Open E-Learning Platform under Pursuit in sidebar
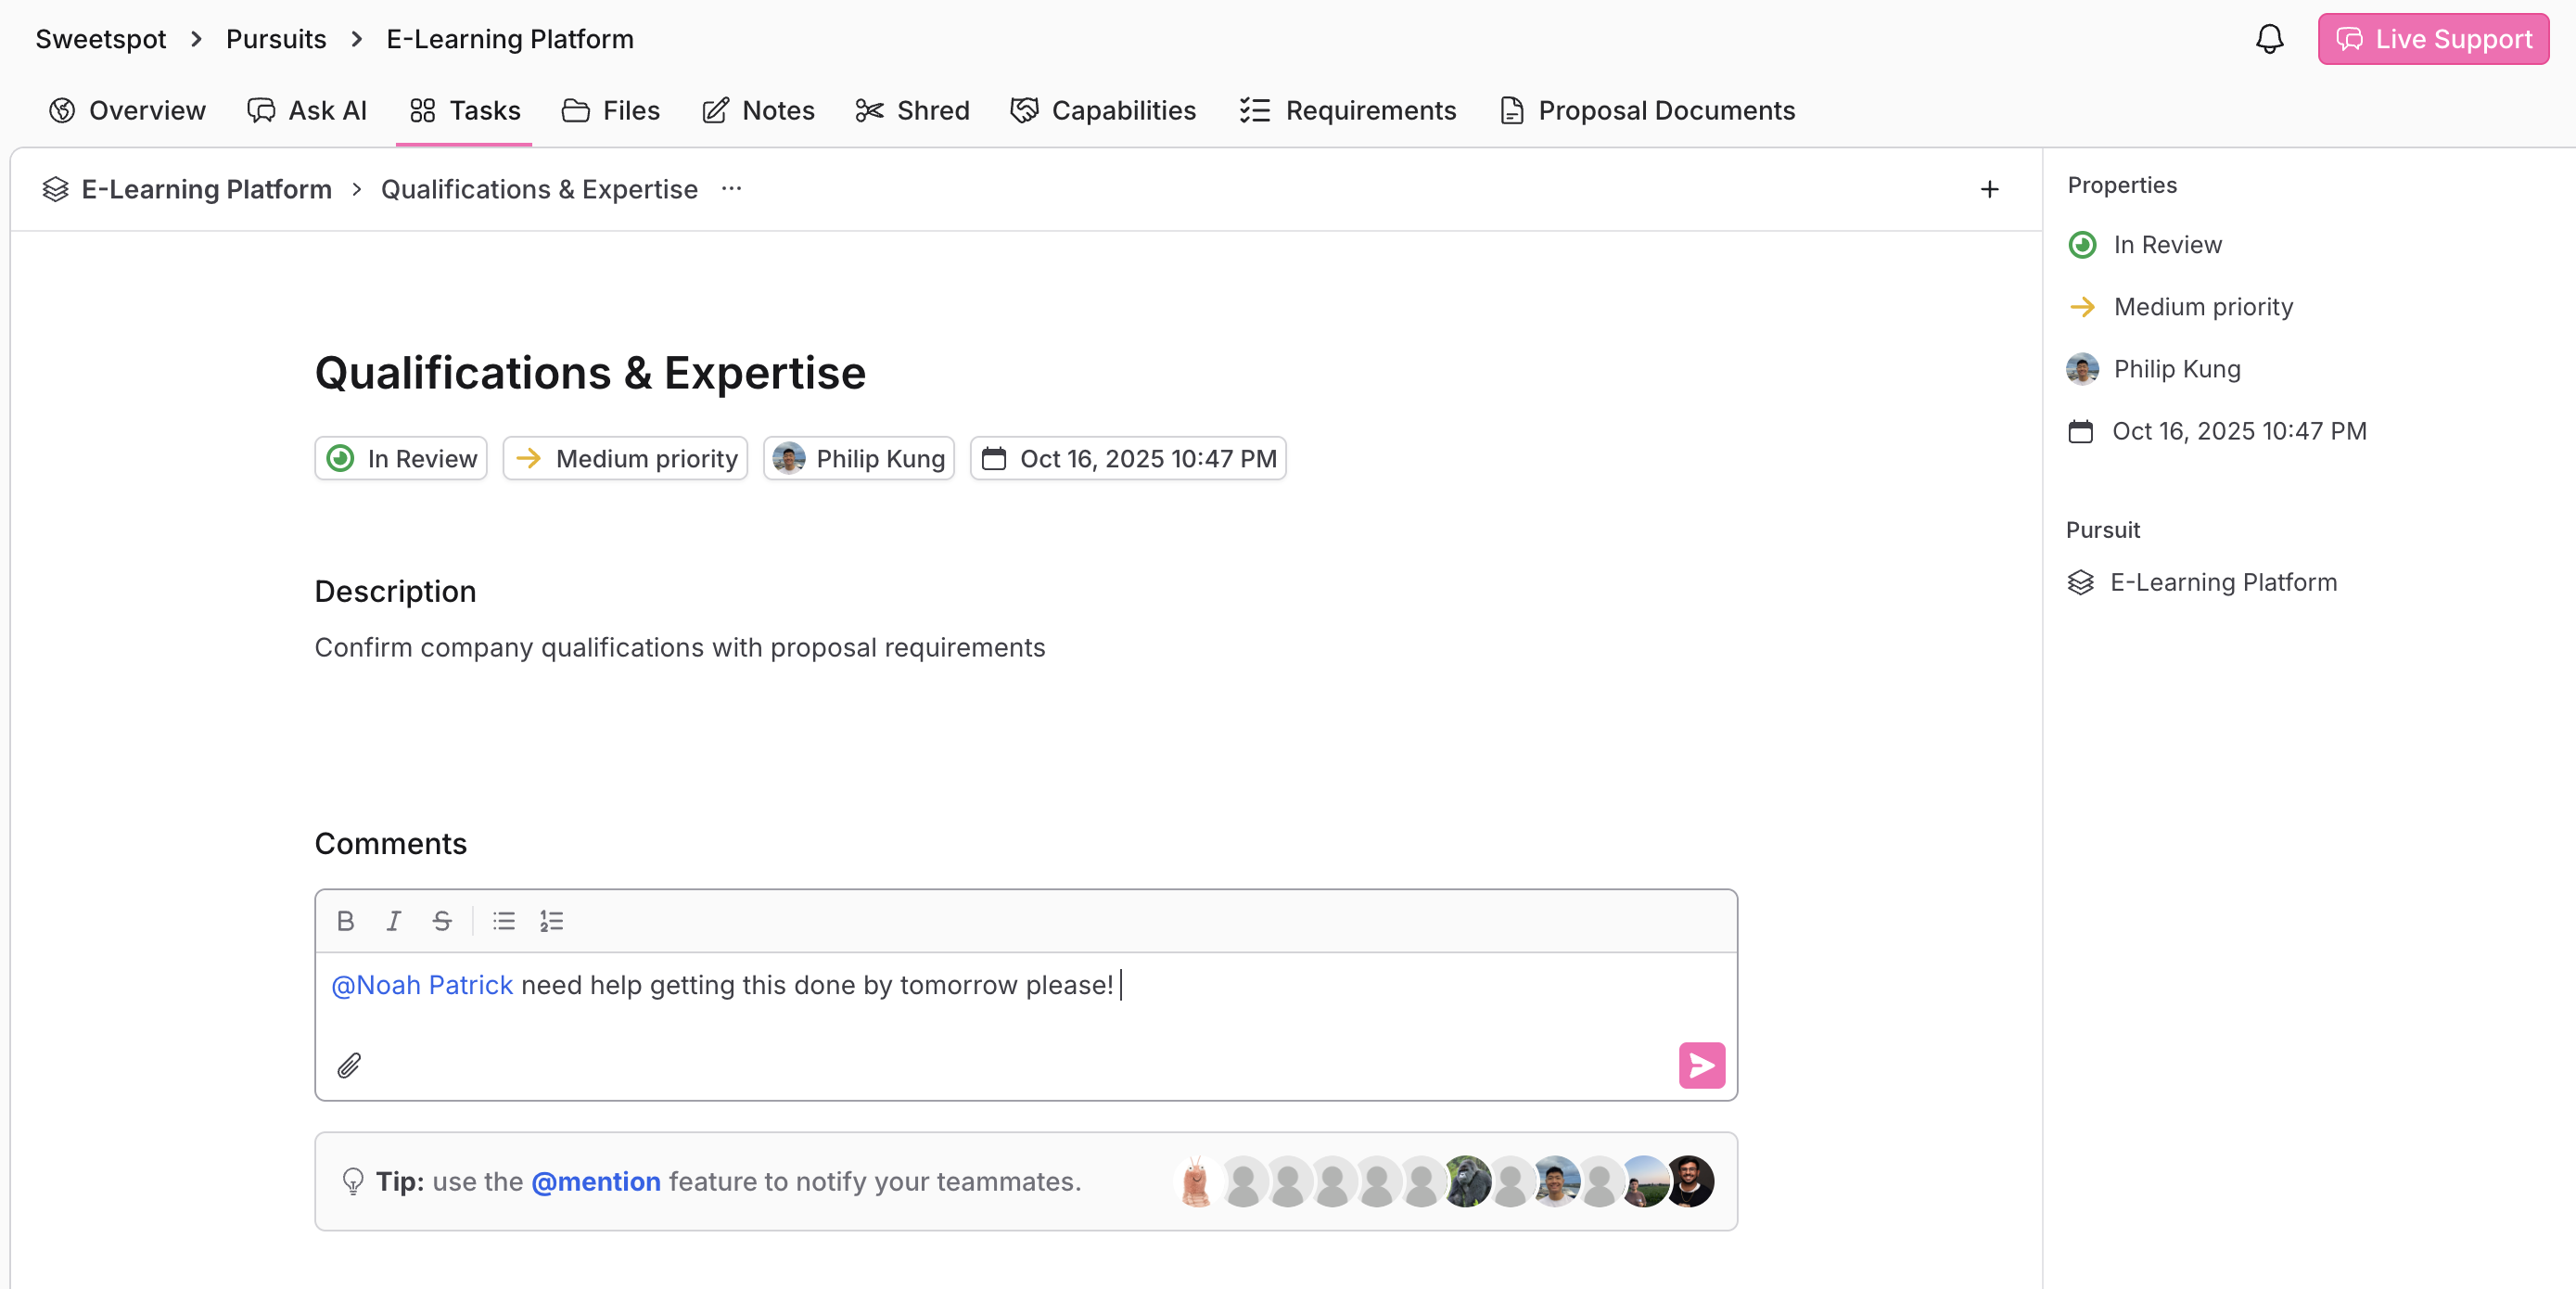The image size is (2576, 1289). [x=2222, y=582]
